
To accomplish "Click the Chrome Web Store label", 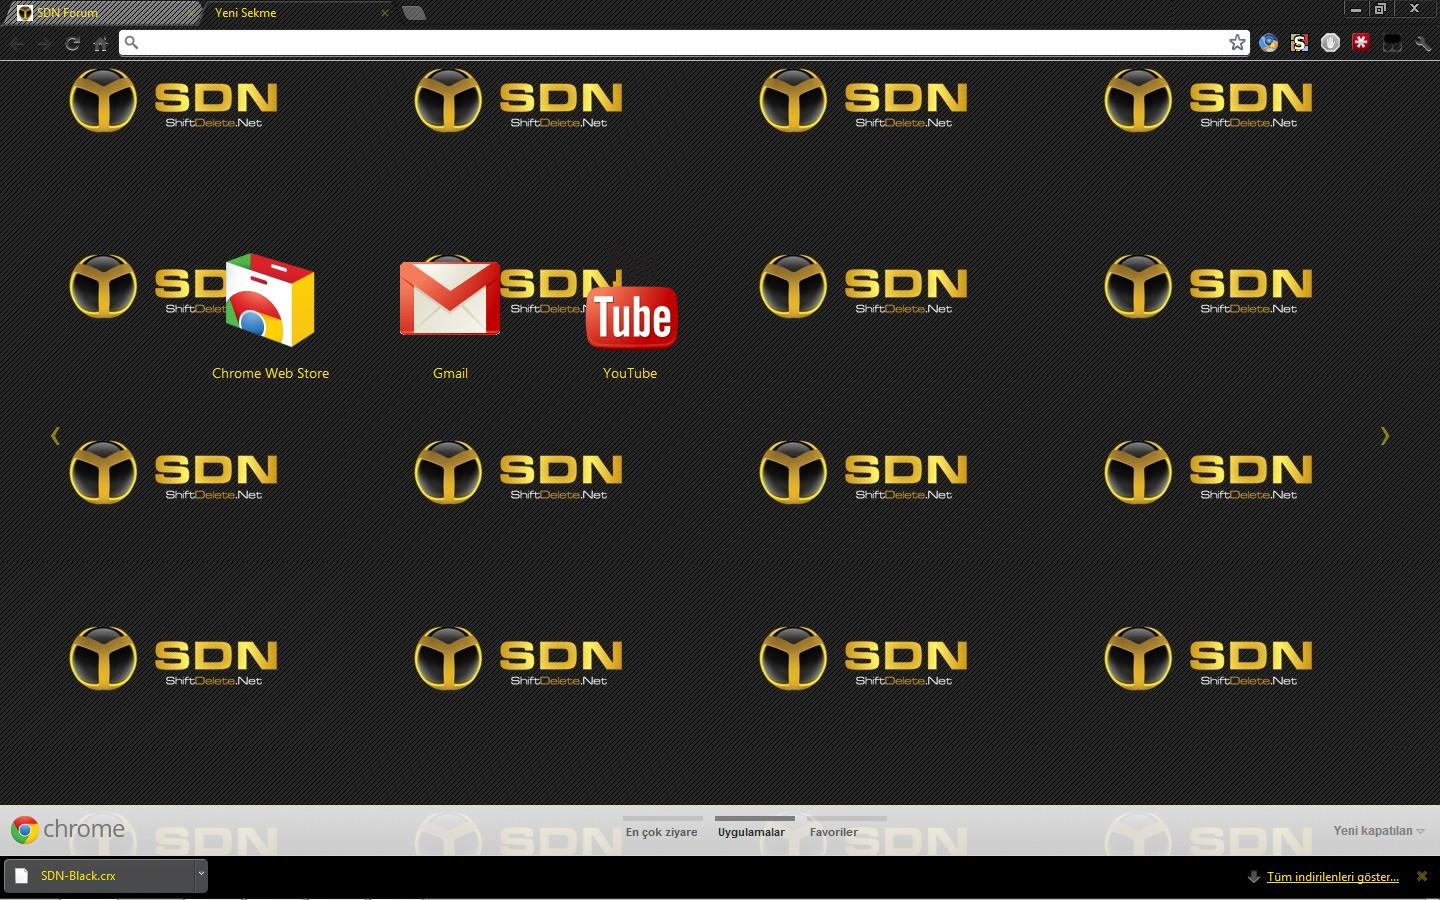I will (270, 373).
